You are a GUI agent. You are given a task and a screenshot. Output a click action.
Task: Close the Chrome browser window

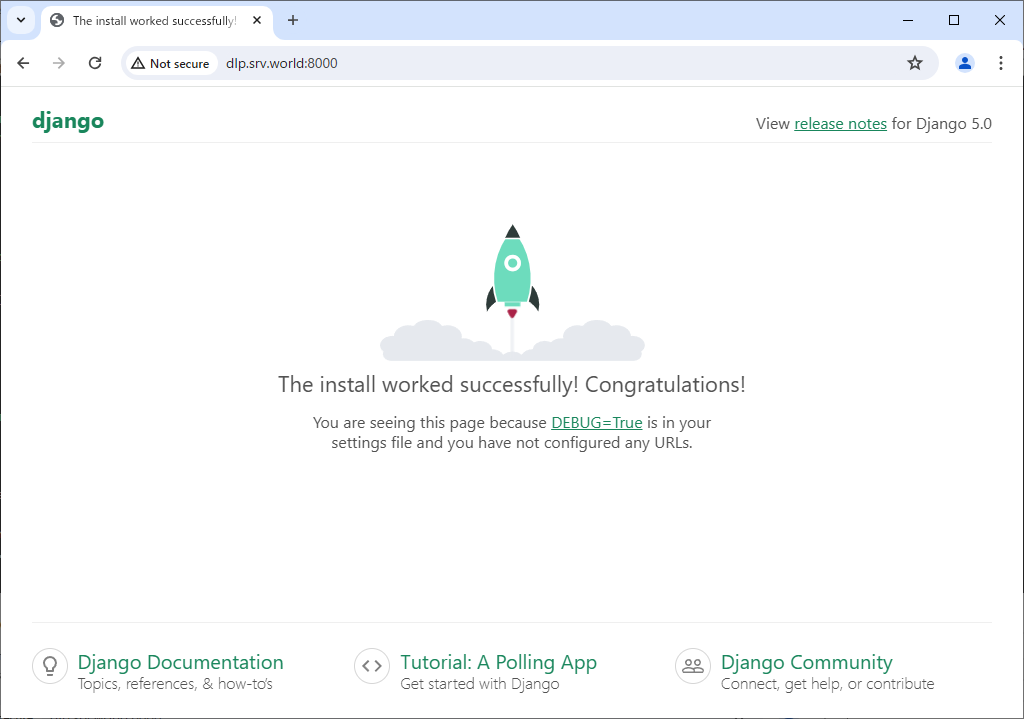(x=999, y=20)
